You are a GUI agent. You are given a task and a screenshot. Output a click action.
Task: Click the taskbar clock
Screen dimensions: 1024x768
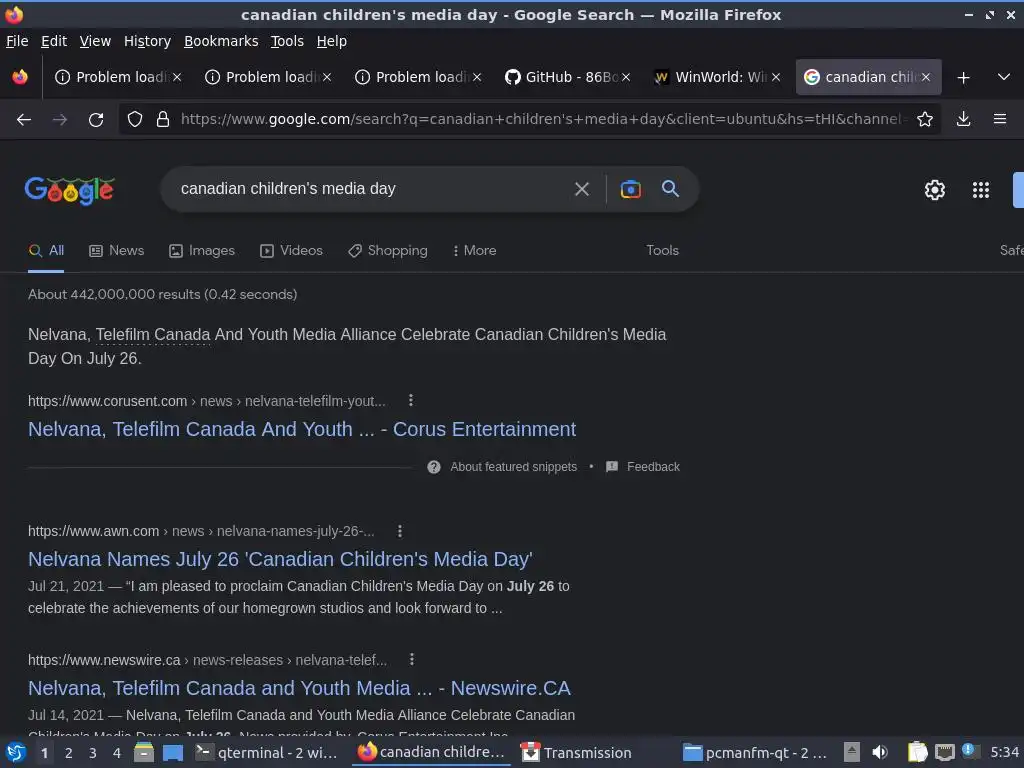click(1004, 753)
